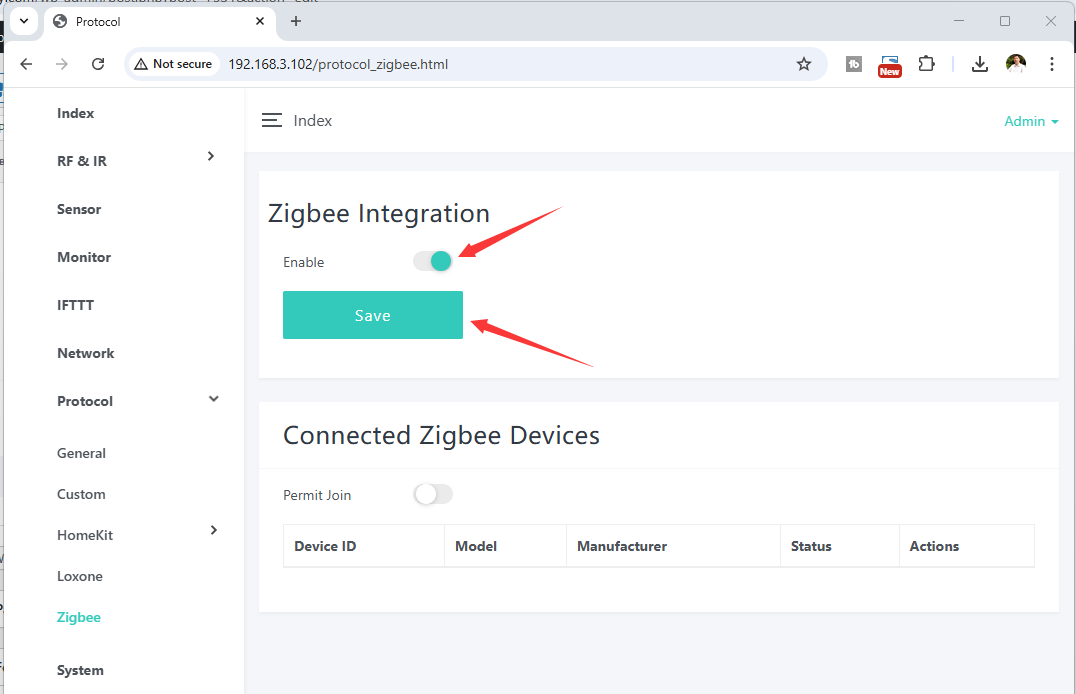
Task: Open the Sensor page in sidebar
Action: (79, 209)
